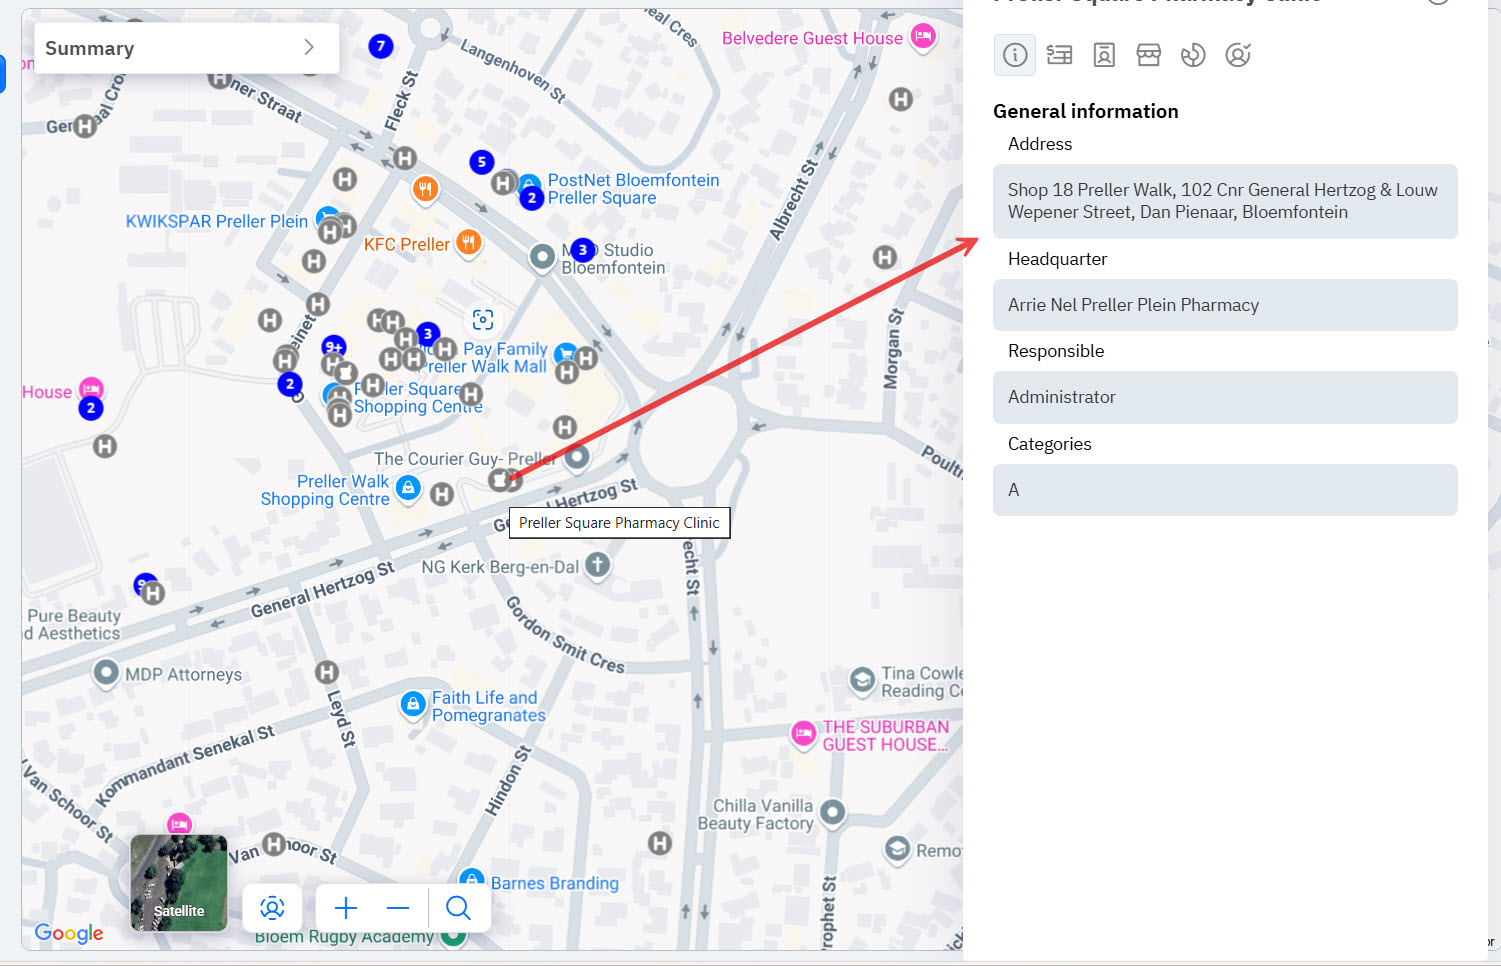
Task: Open the pricing list tab icon
Action: (x=1059, y=55)
